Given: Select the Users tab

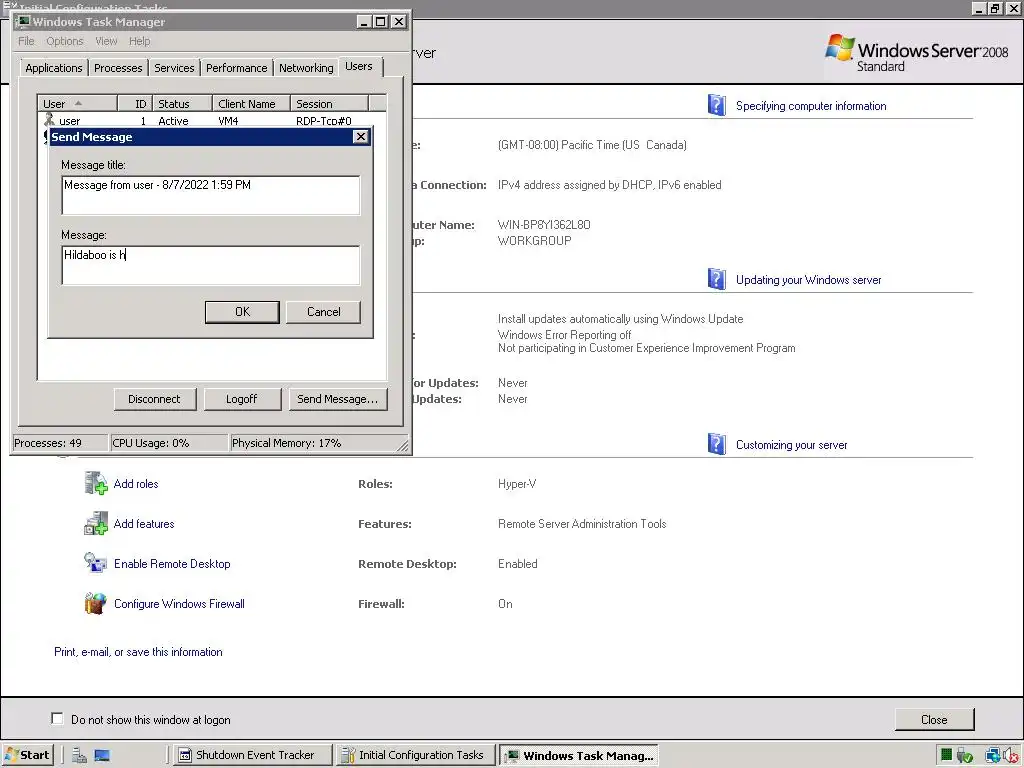Looking at the screenshot, I should pos(359,67).
